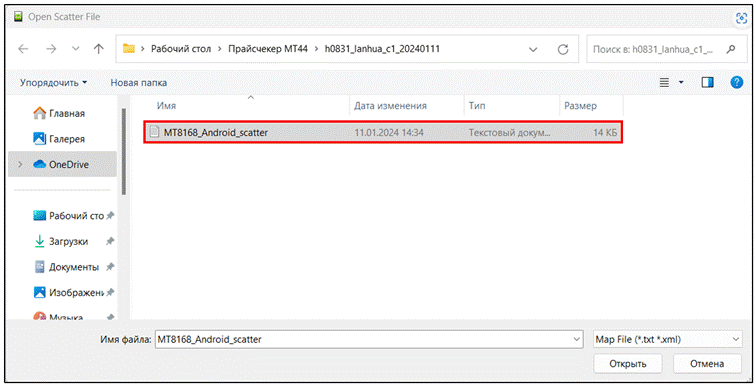Click the screenshot capture icon in title bar
This screenshot has height=386, width=756.
tap(742, 18)
